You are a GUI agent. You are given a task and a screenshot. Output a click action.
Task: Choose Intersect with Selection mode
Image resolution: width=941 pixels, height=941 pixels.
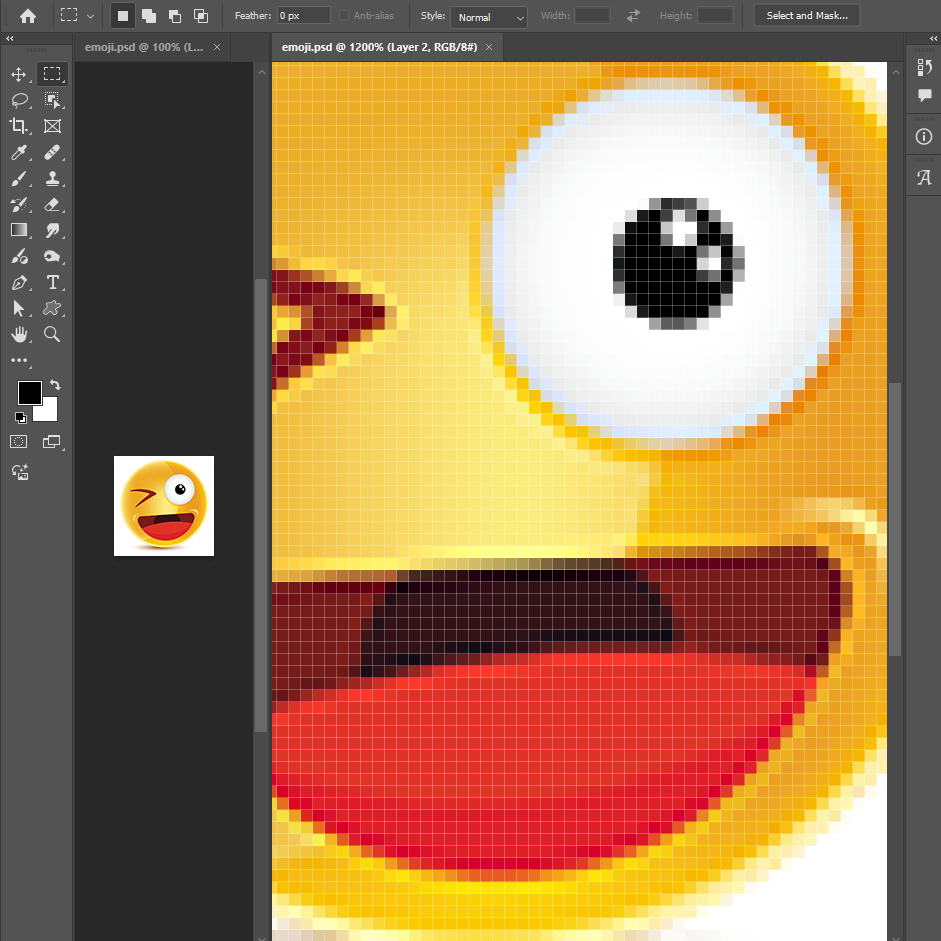[201, 16]
